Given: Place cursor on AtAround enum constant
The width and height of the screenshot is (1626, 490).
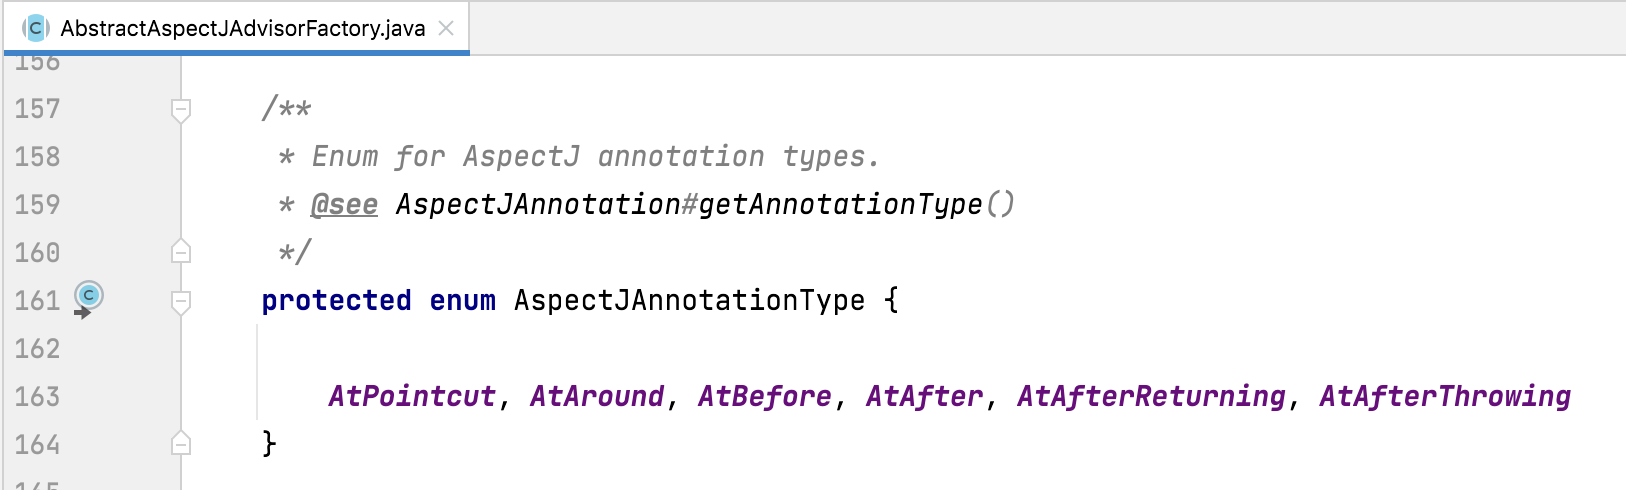Looking at the screenshot, I should coord(597,396).
